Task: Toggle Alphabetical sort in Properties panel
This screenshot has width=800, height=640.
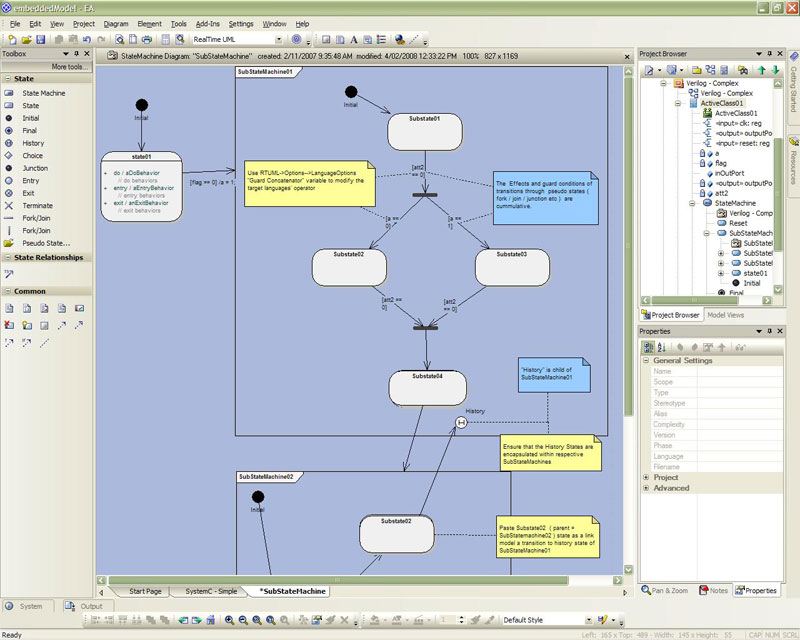Action: 662,348
